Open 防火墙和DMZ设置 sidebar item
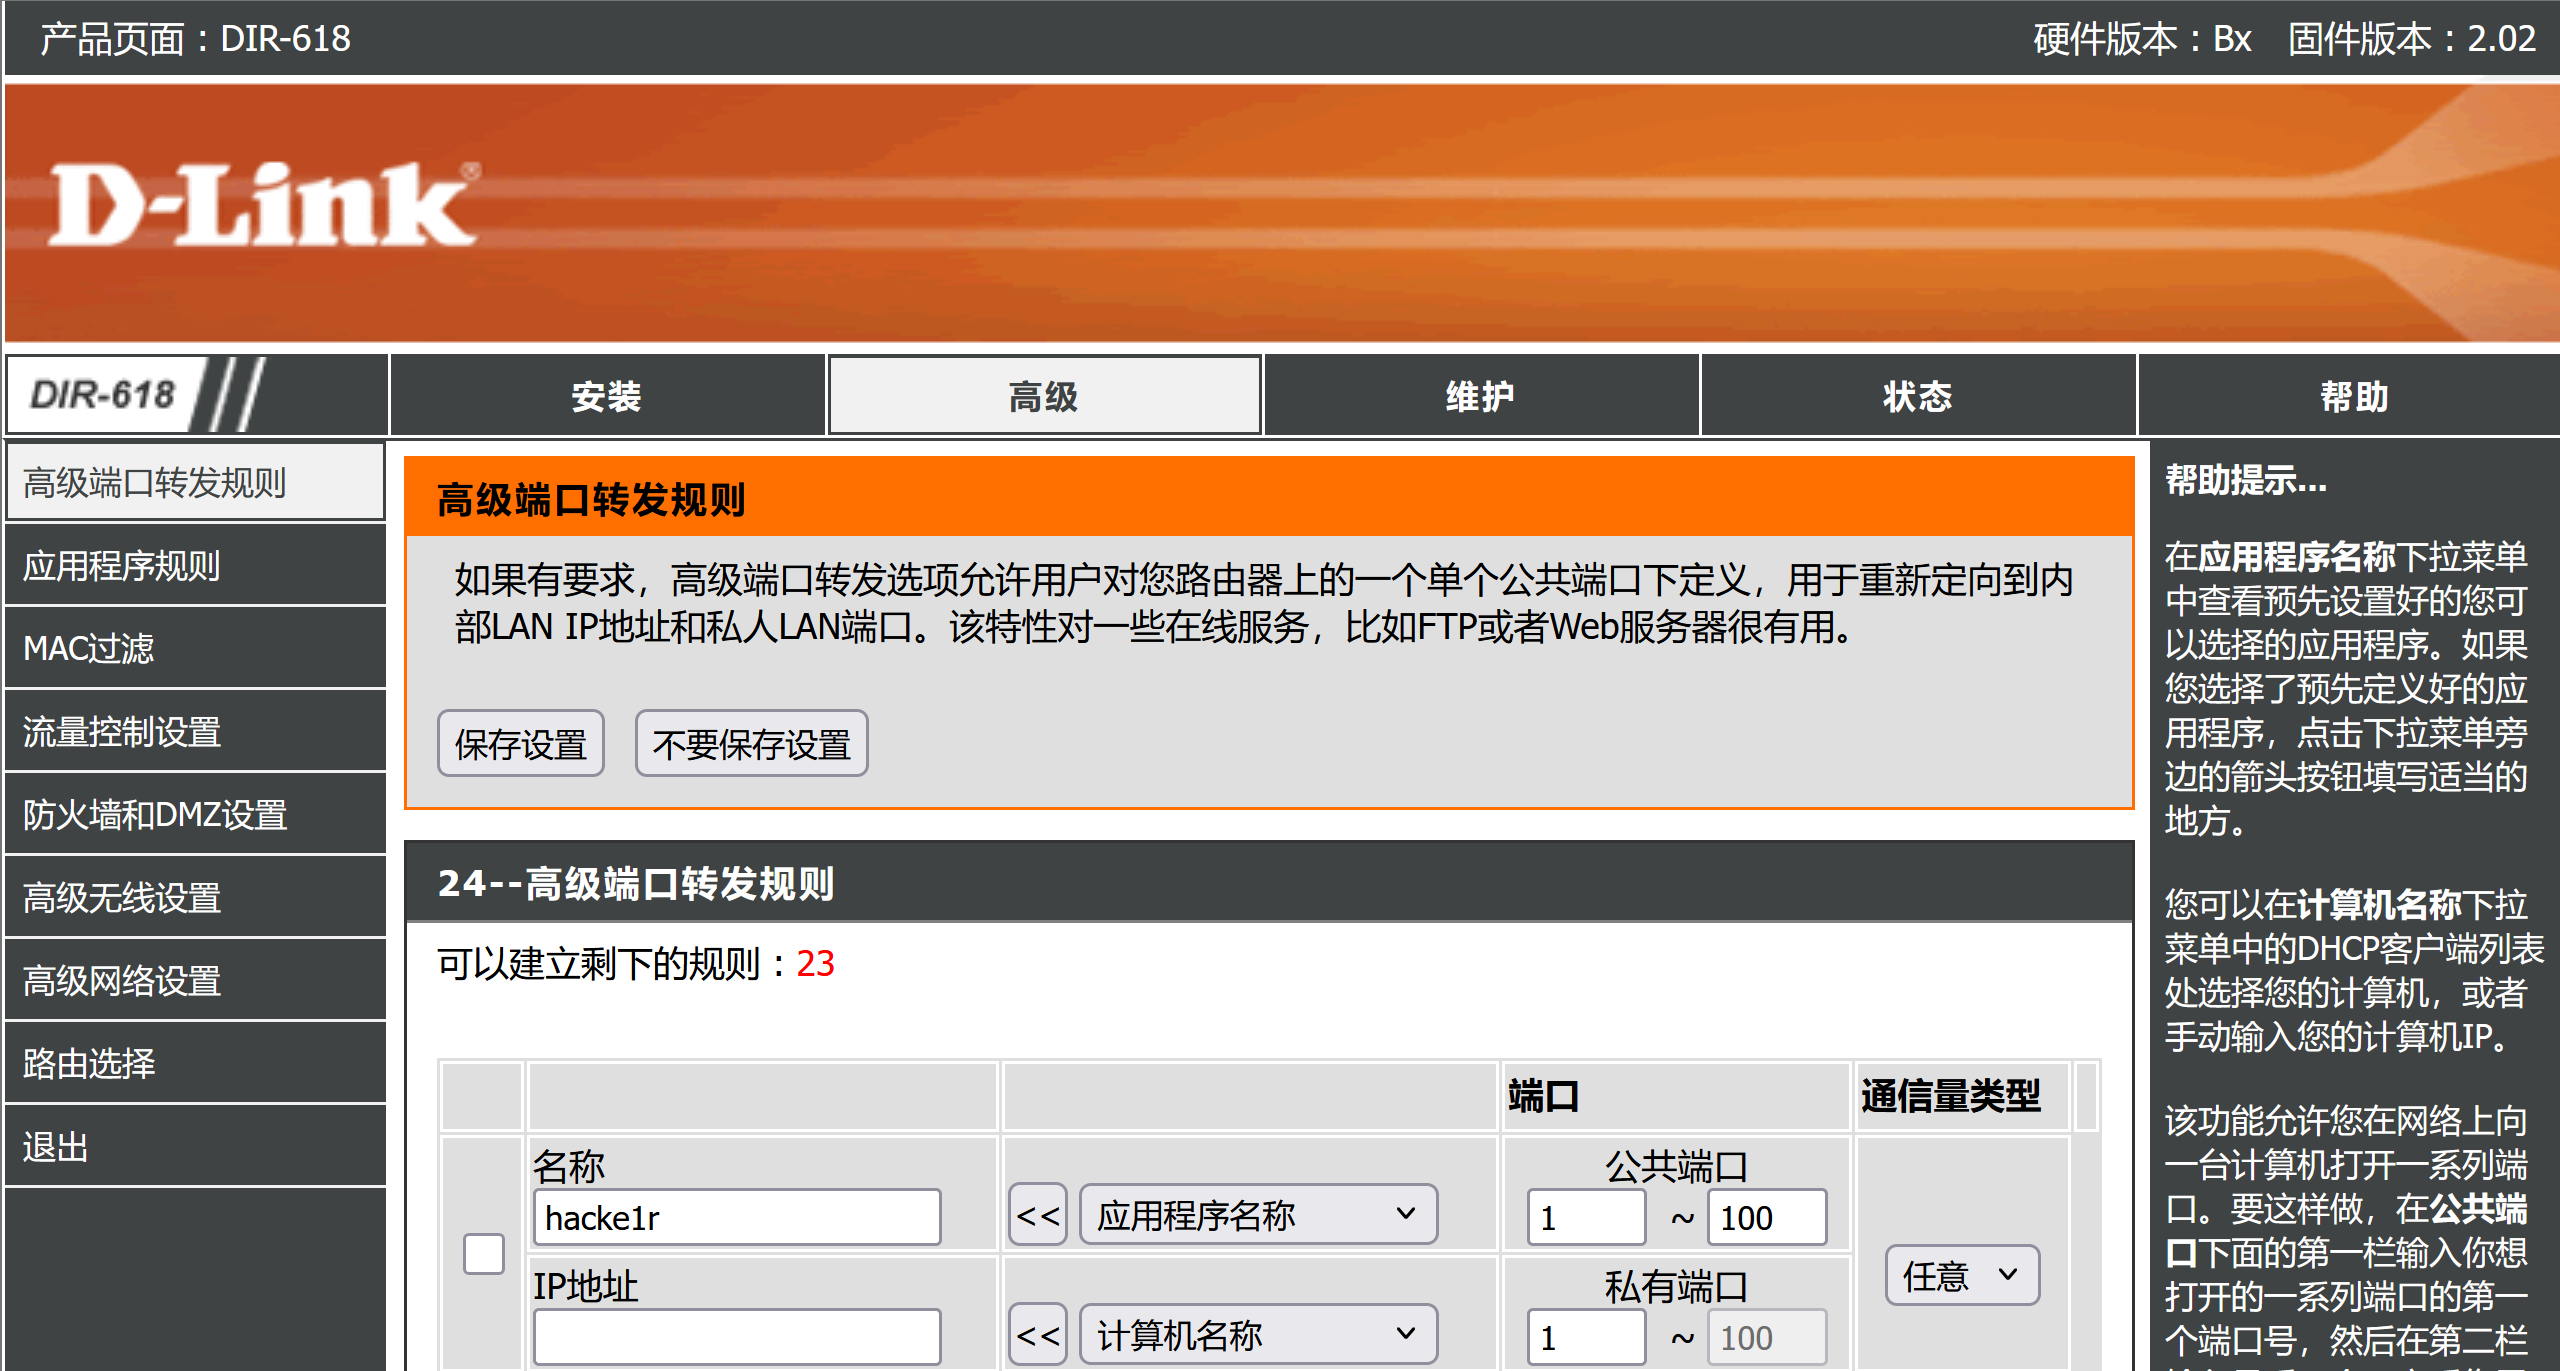Image resolution: width=2560 pixels, height=1371 pixels. 195,814
